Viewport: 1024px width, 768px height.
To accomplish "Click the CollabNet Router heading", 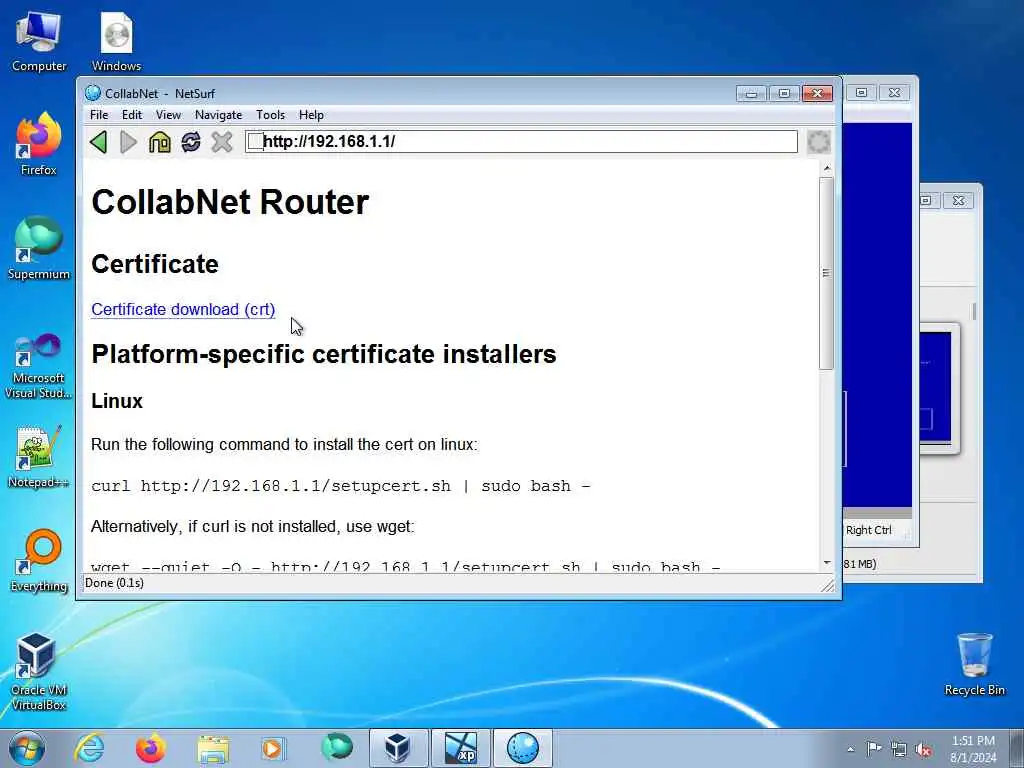I will point(230,202).
